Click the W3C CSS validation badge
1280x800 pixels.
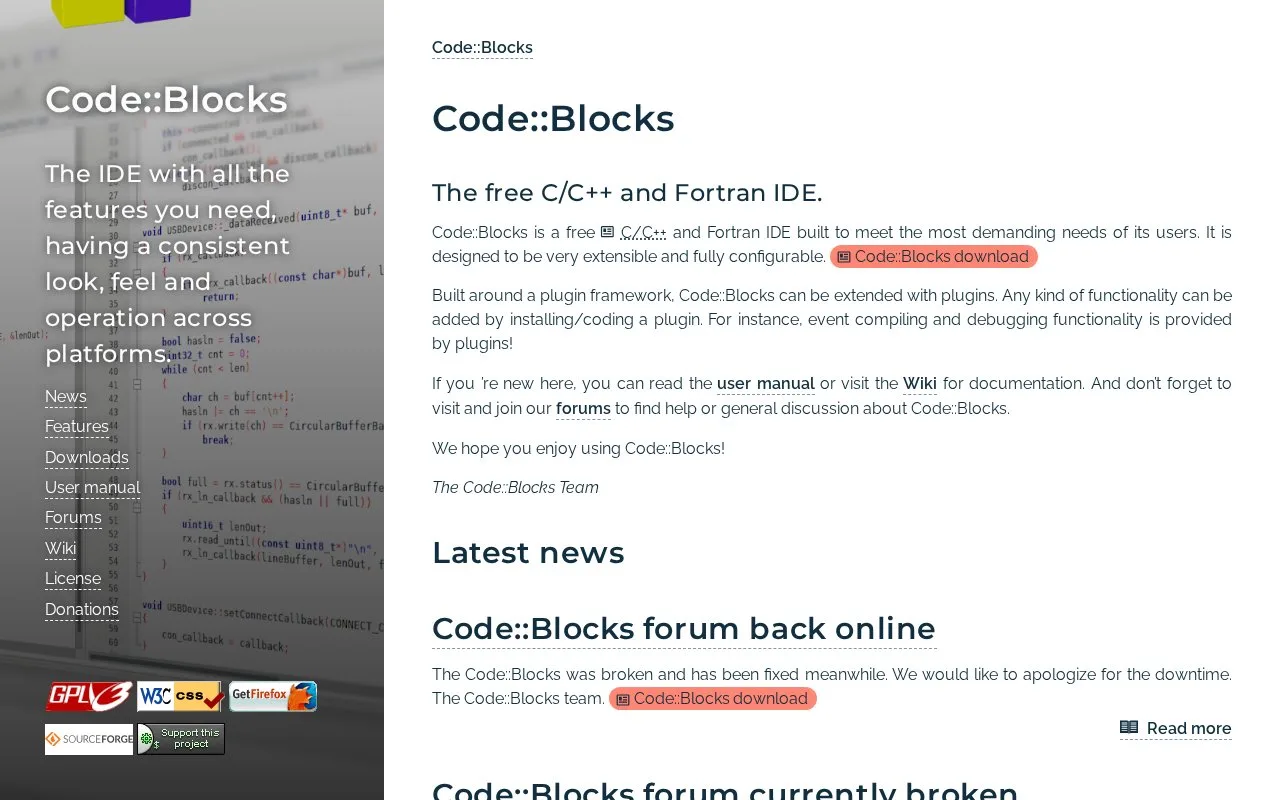point(181,696)
